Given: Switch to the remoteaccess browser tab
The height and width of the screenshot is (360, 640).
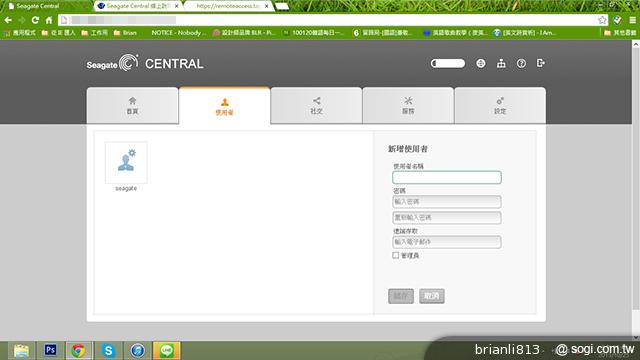Looking at the screenshot, I should (228, 6).
